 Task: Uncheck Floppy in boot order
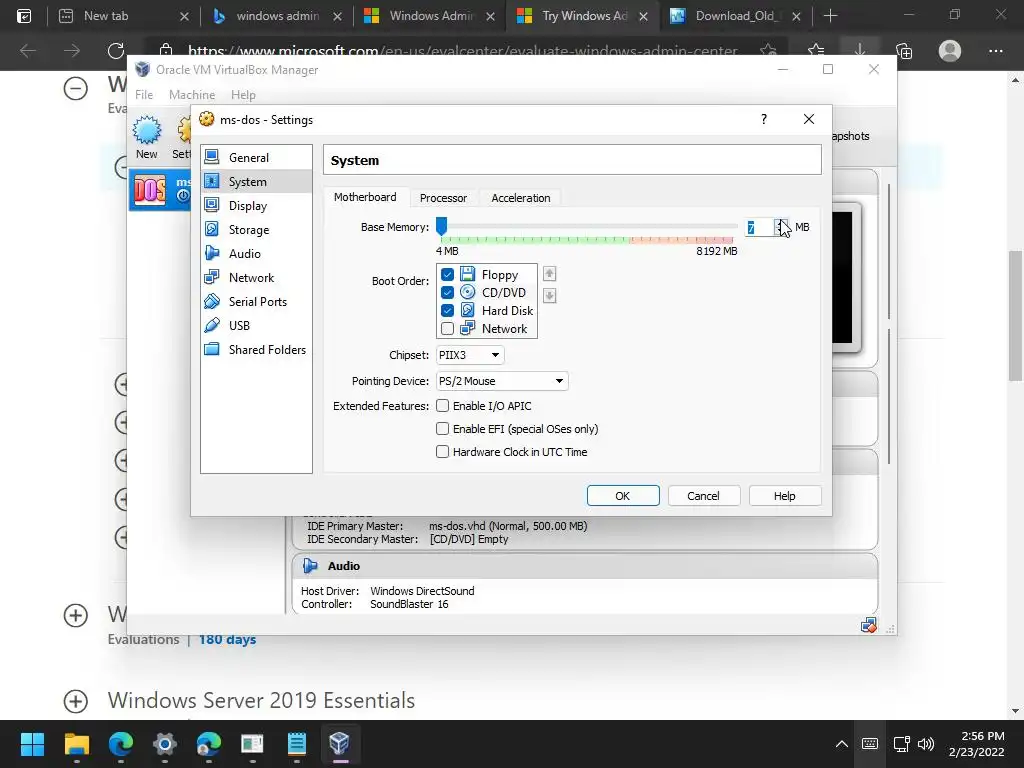point(447,274)
